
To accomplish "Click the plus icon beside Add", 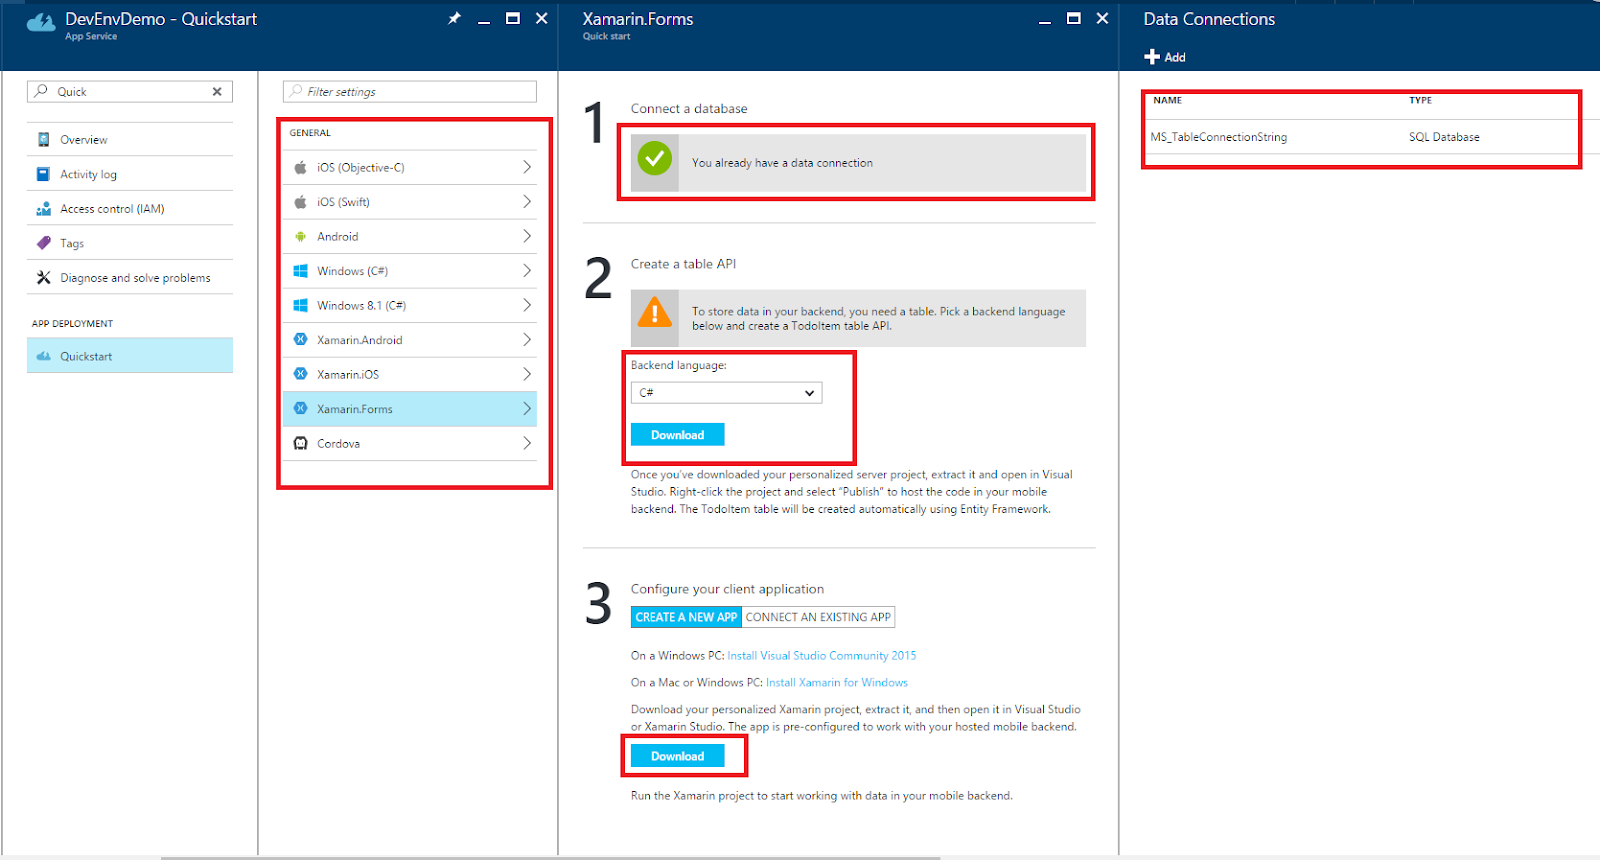I will click(1152, 57).
